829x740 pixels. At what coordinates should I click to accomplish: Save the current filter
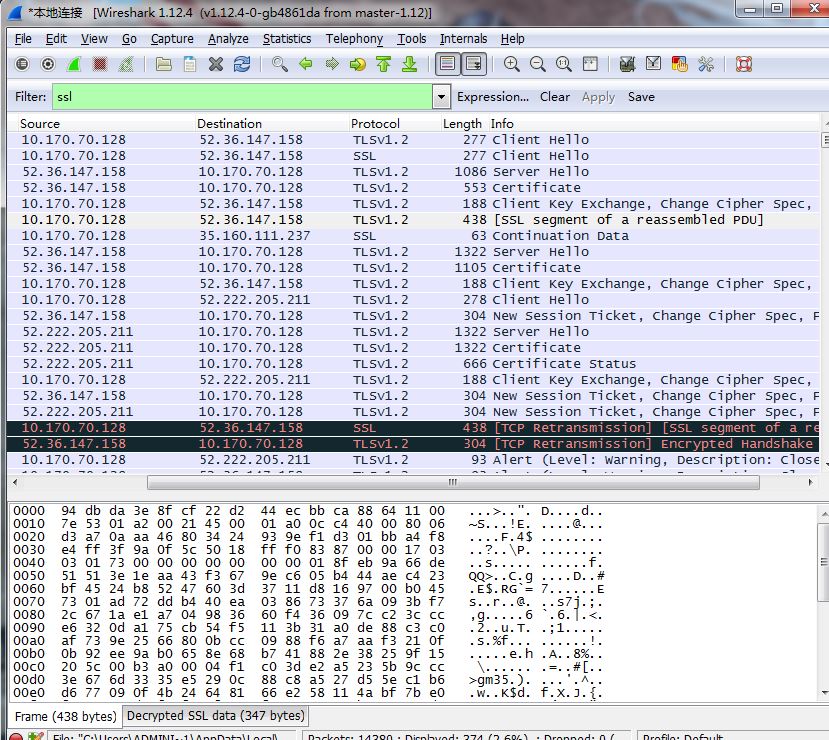coord(641,97)
